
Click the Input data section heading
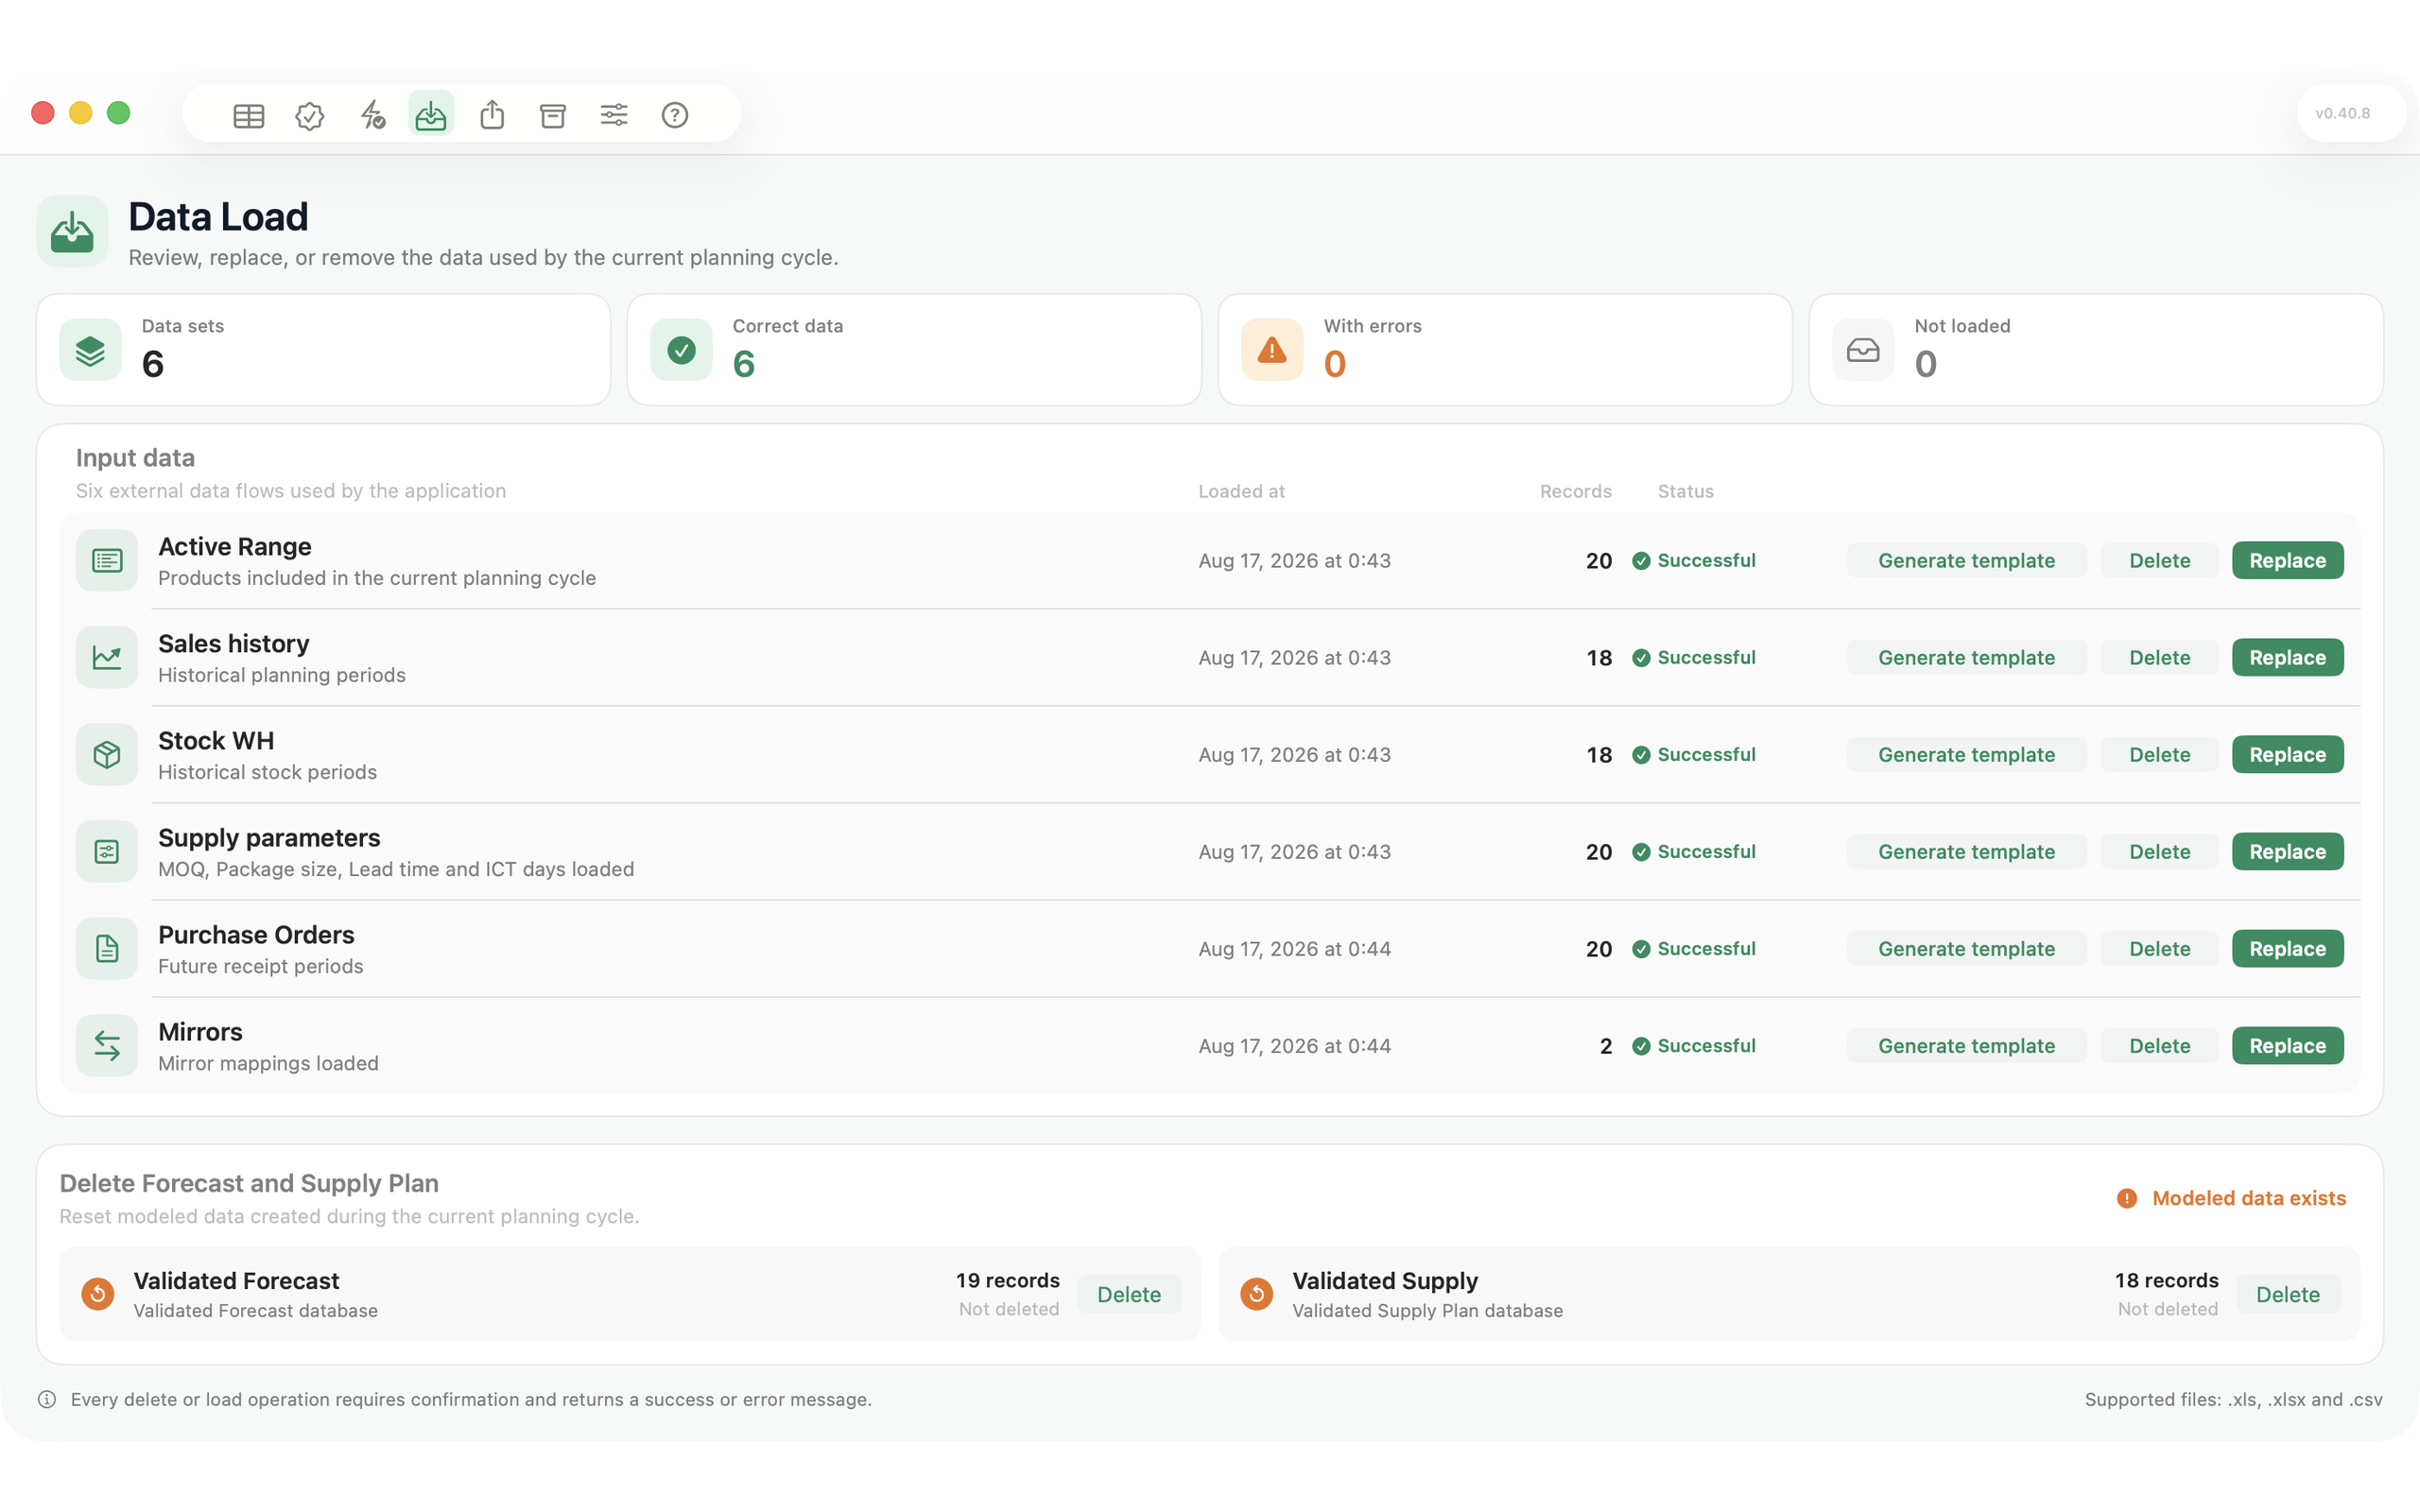pos(135,458)
